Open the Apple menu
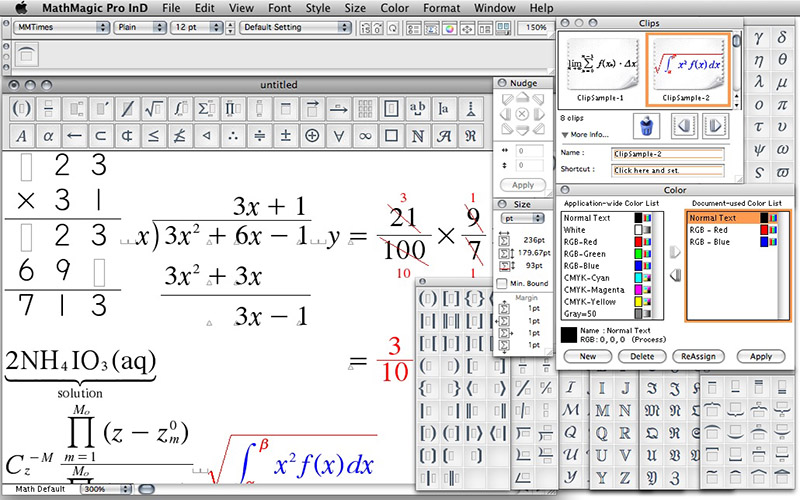 pos(21,8)
